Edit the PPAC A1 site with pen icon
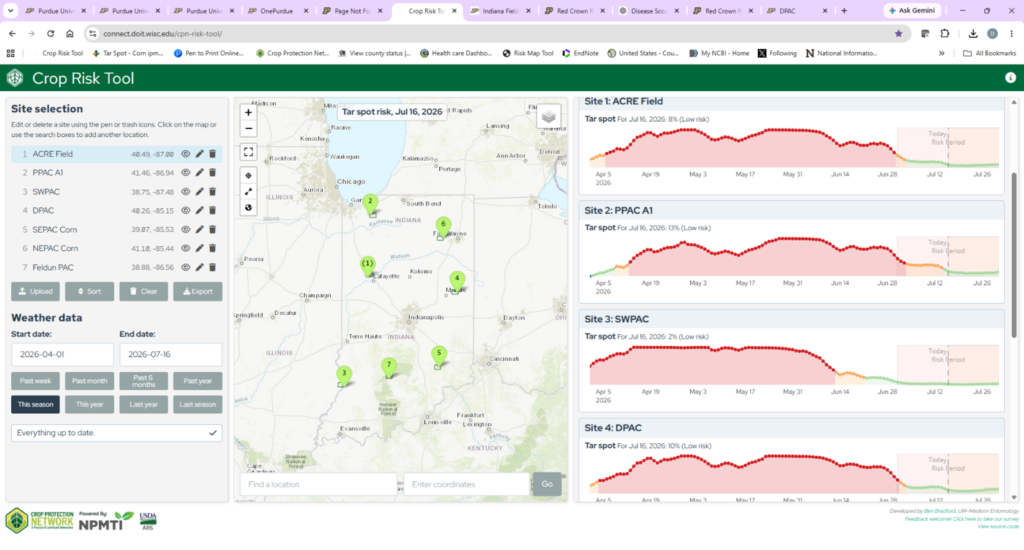1024x550 pixels. (199, 173)
